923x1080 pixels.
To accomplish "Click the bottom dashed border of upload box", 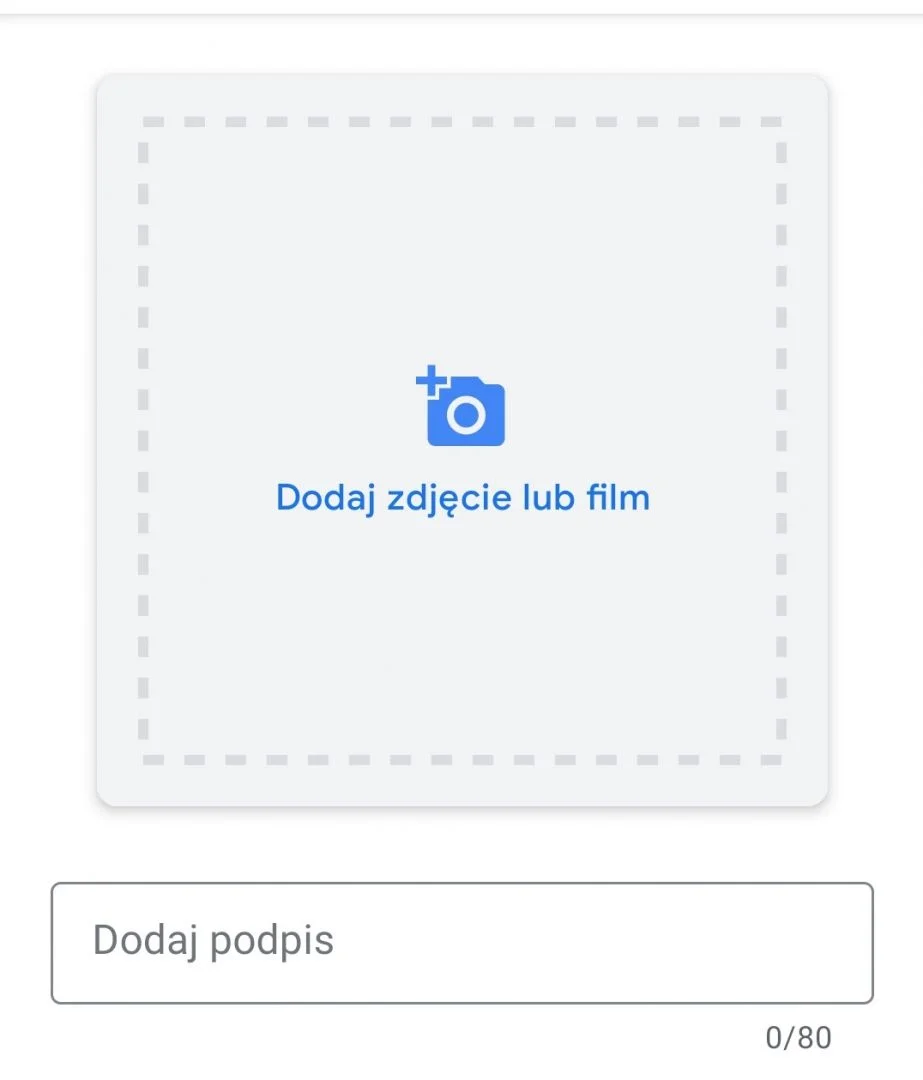I will point(462,760).
